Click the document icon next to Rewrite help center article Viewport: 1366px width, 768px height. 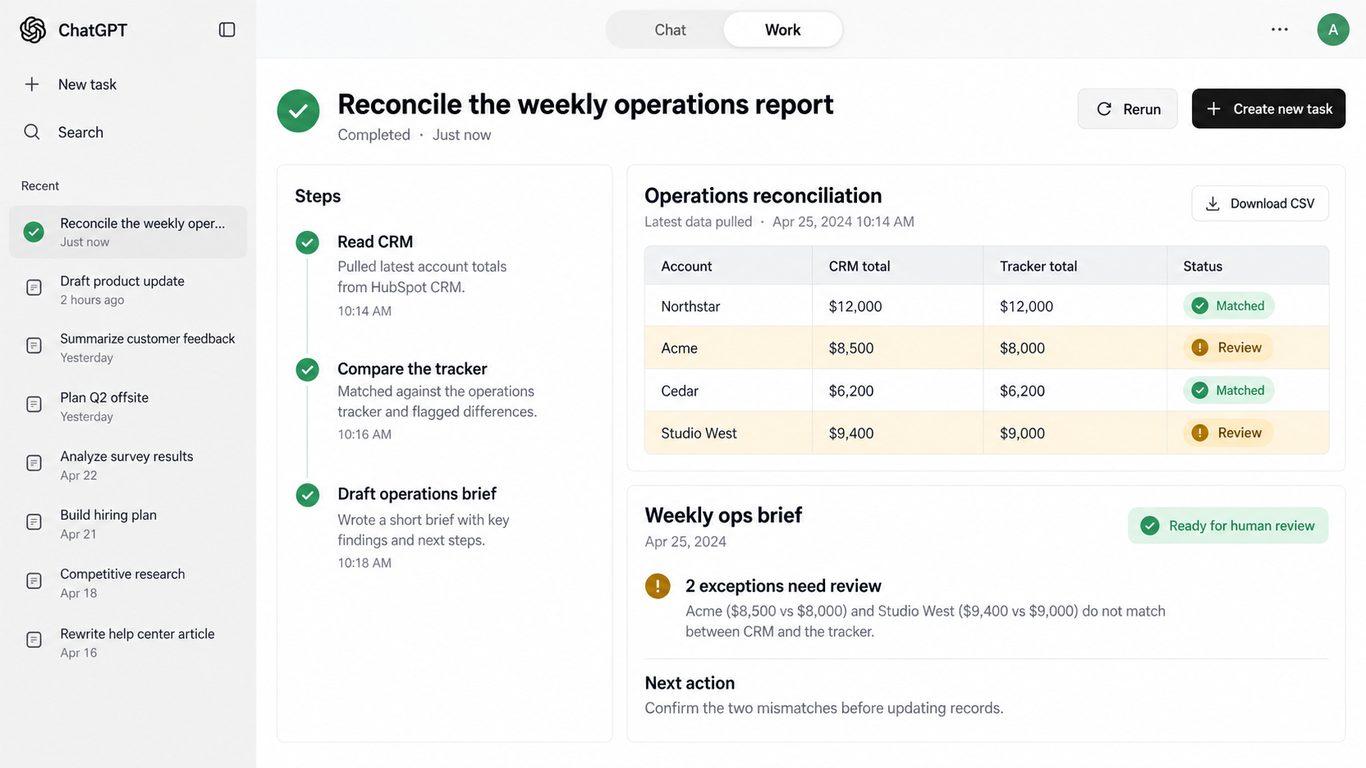(34, 641)
